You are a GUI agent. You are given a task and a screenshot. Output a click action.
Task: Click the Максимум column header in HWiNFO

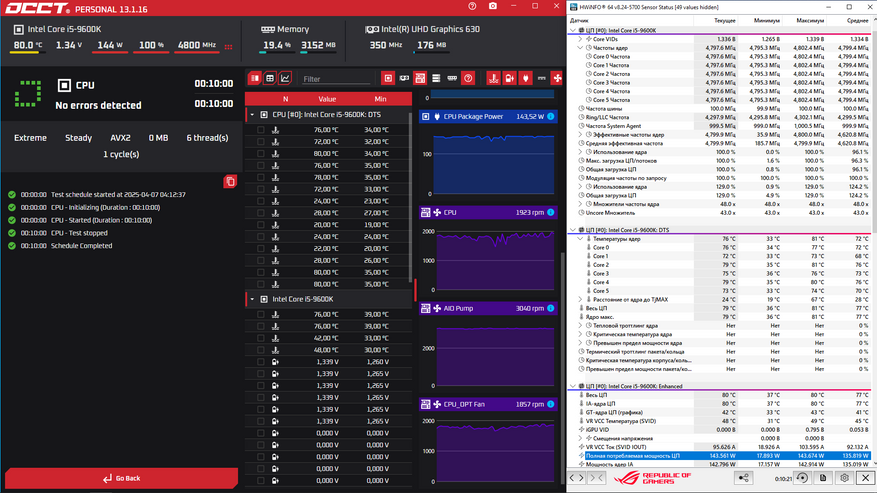[810, 21]
